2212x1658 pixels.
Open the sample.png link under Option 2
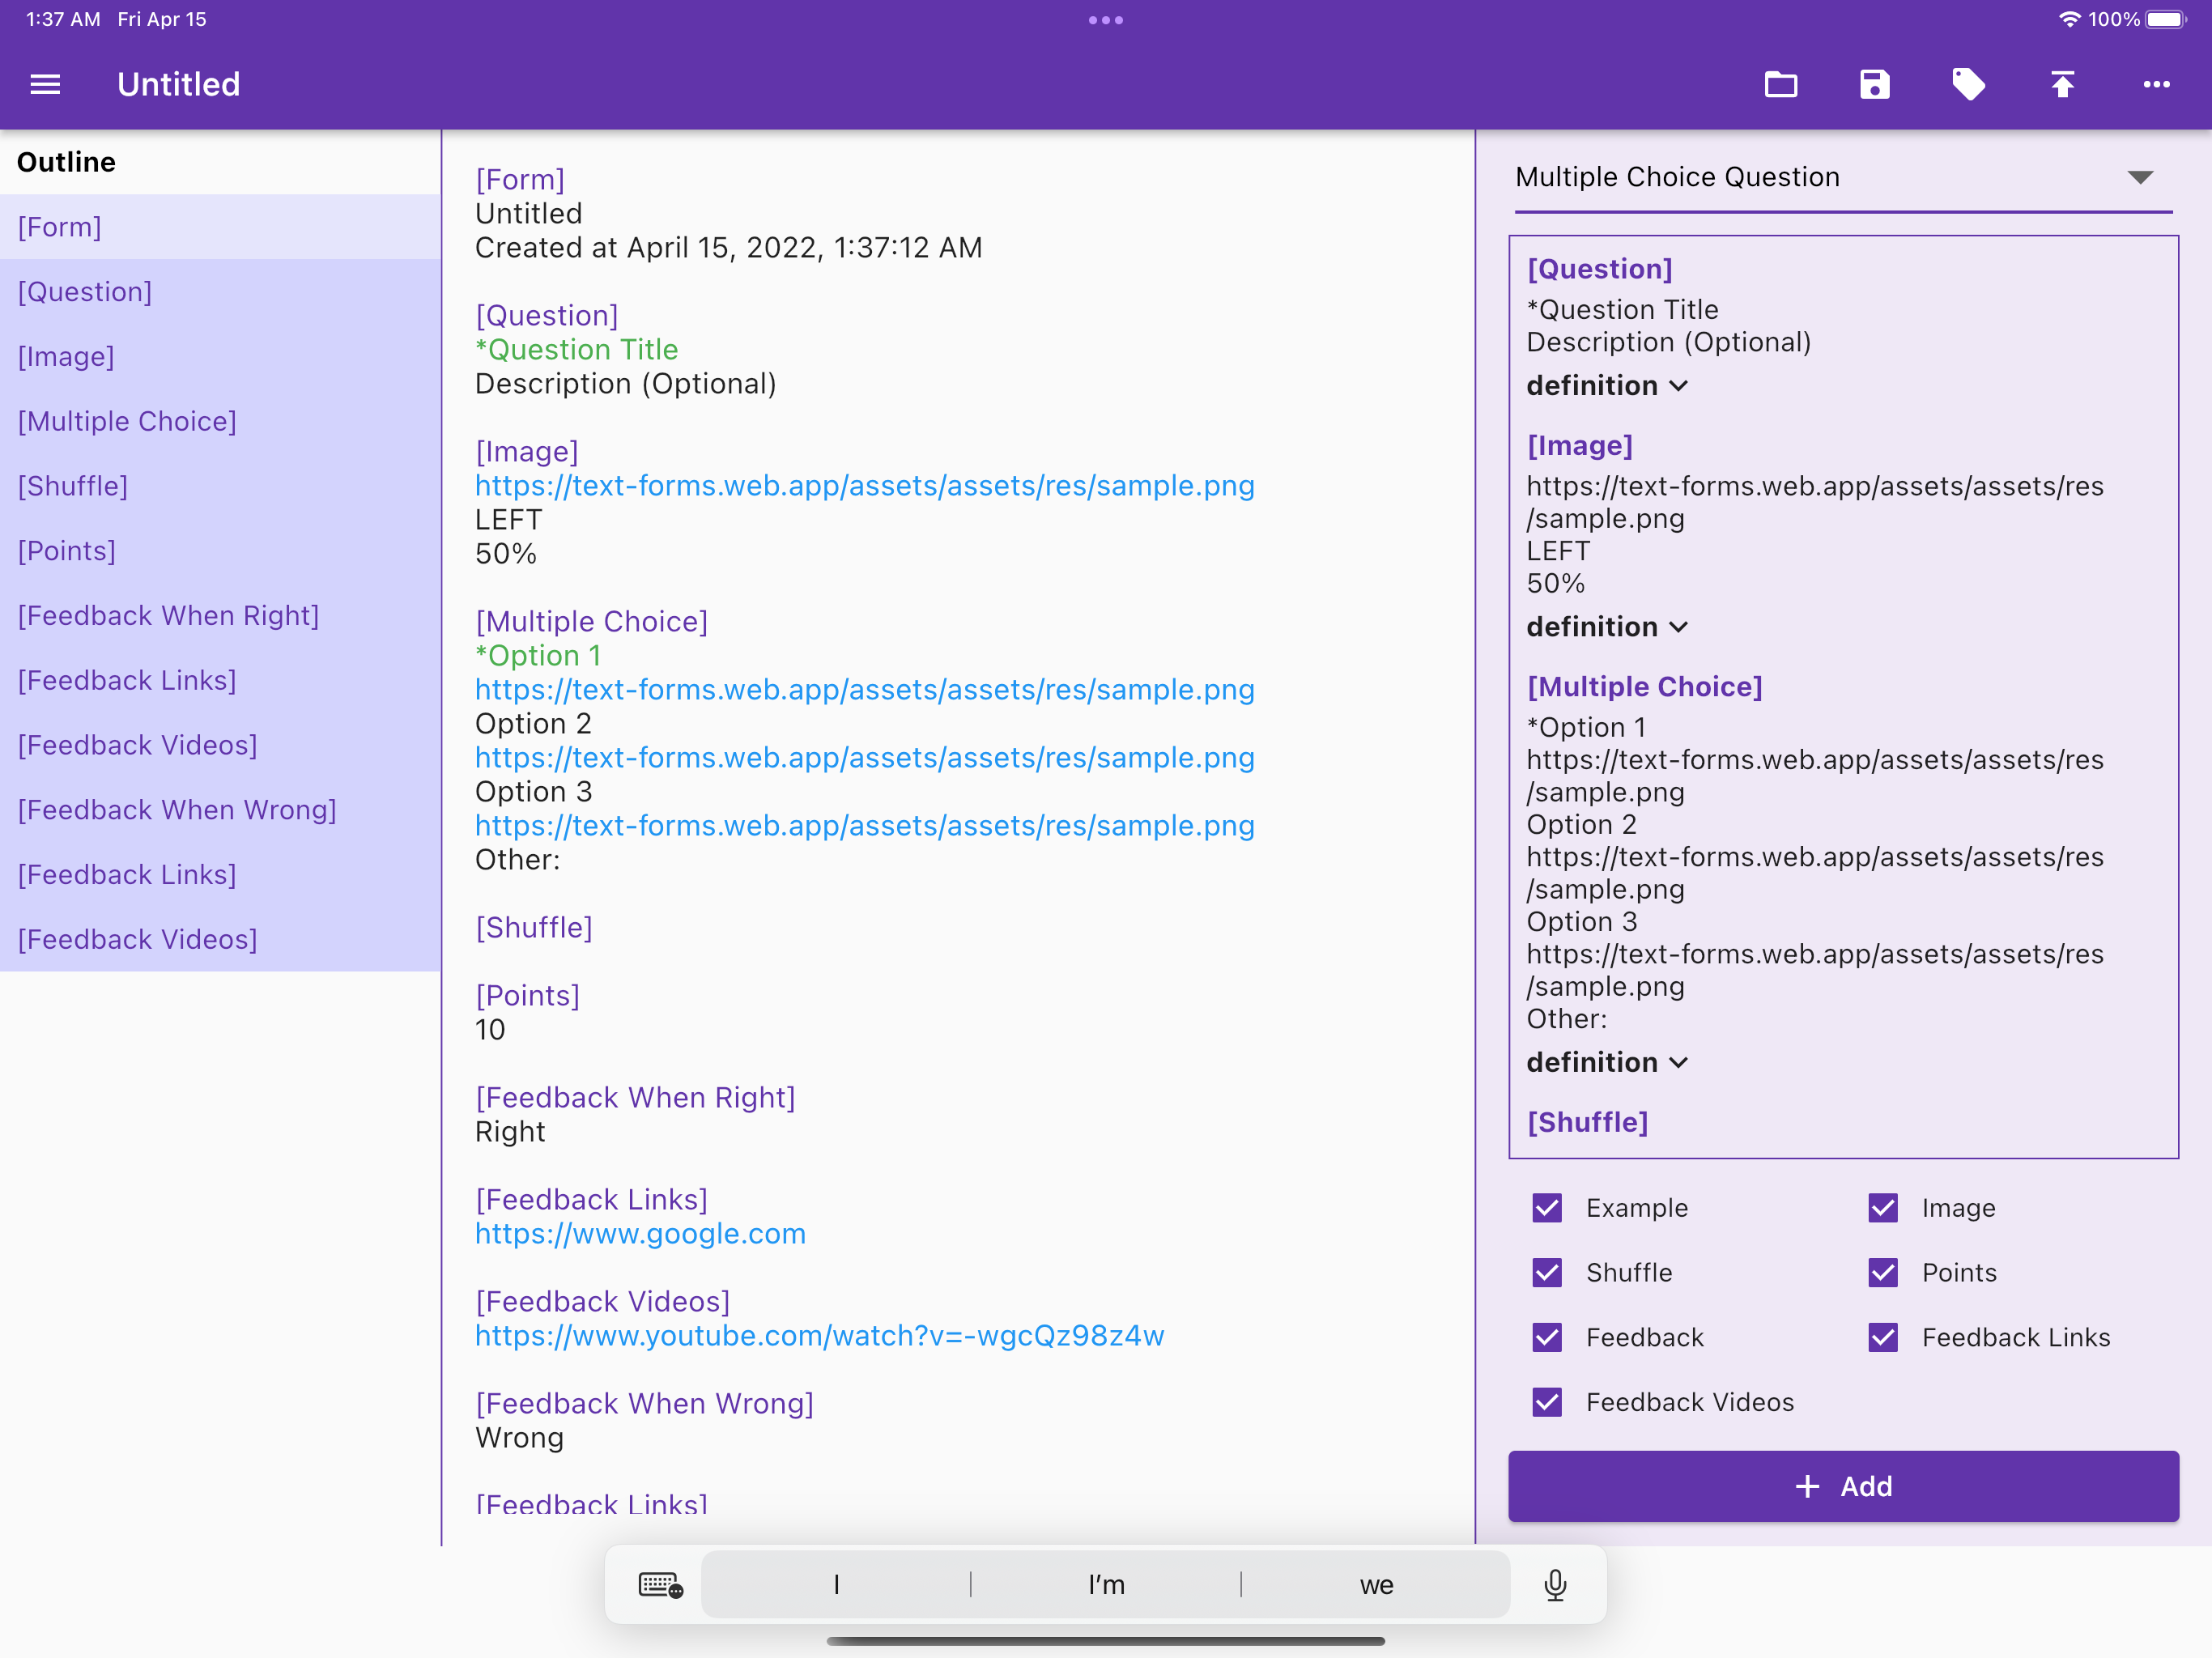(864, 758)
